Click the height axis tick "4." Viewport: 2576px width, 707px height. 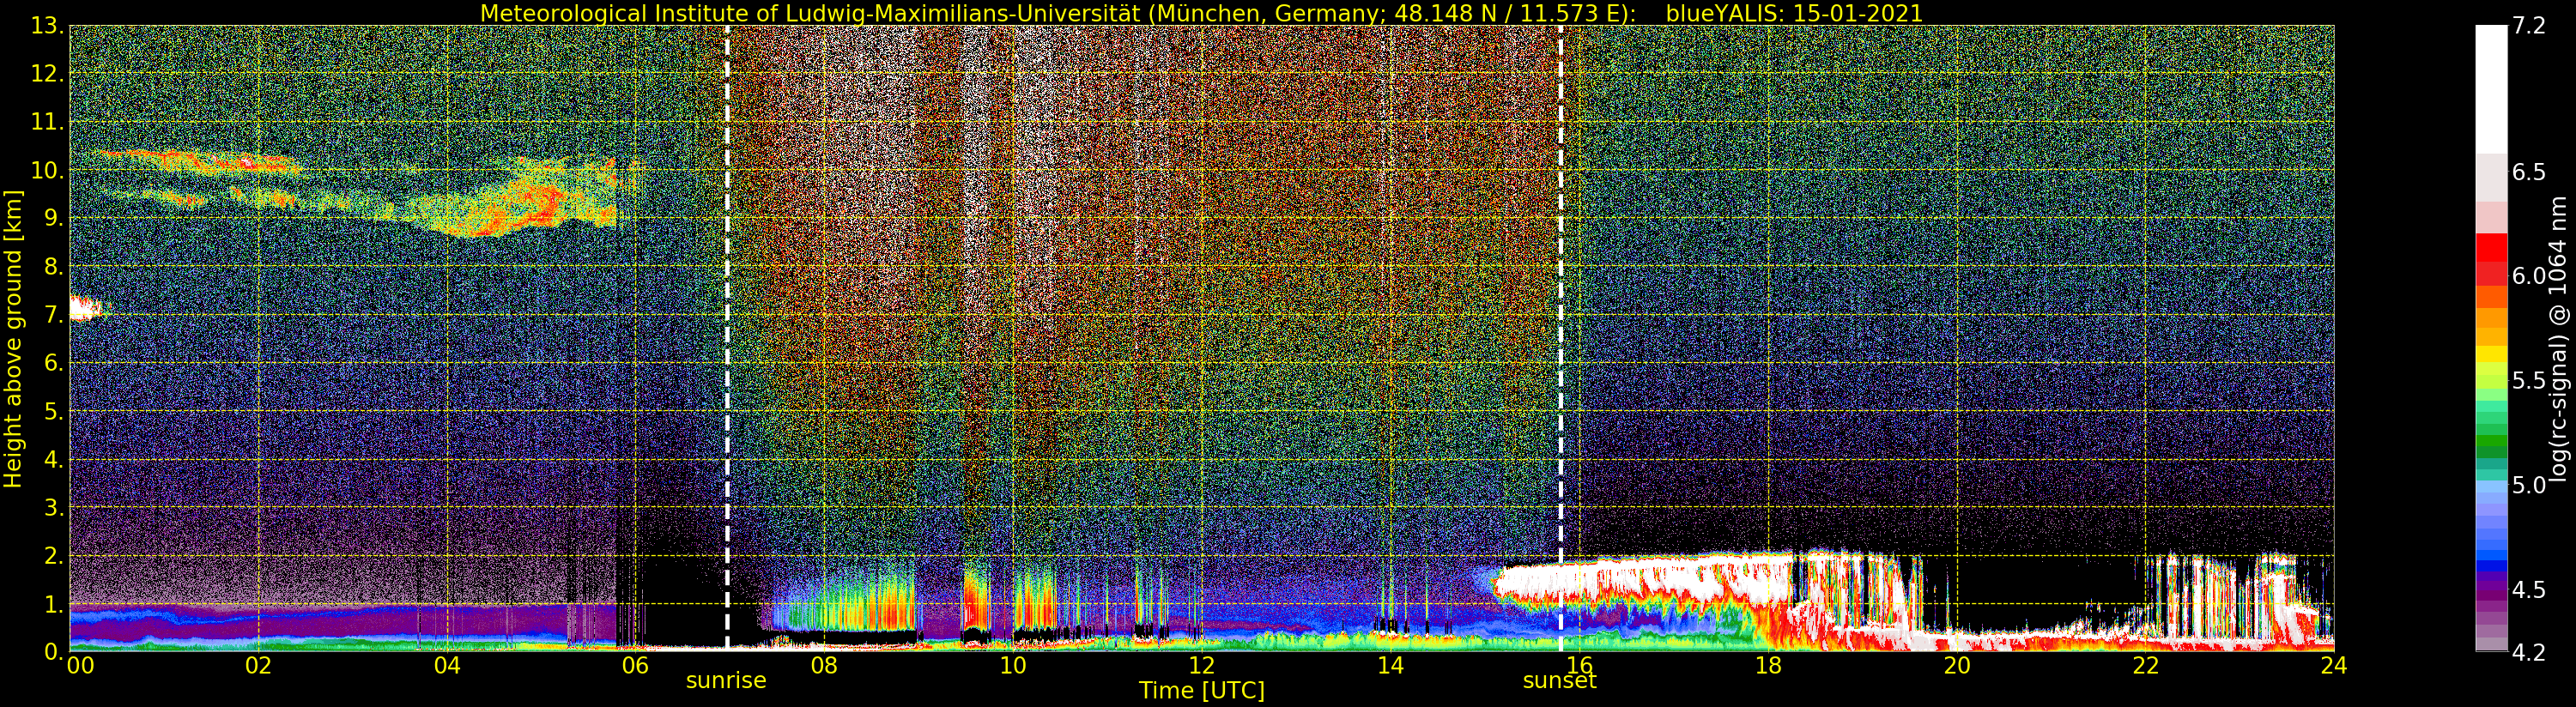pos(53,459)
